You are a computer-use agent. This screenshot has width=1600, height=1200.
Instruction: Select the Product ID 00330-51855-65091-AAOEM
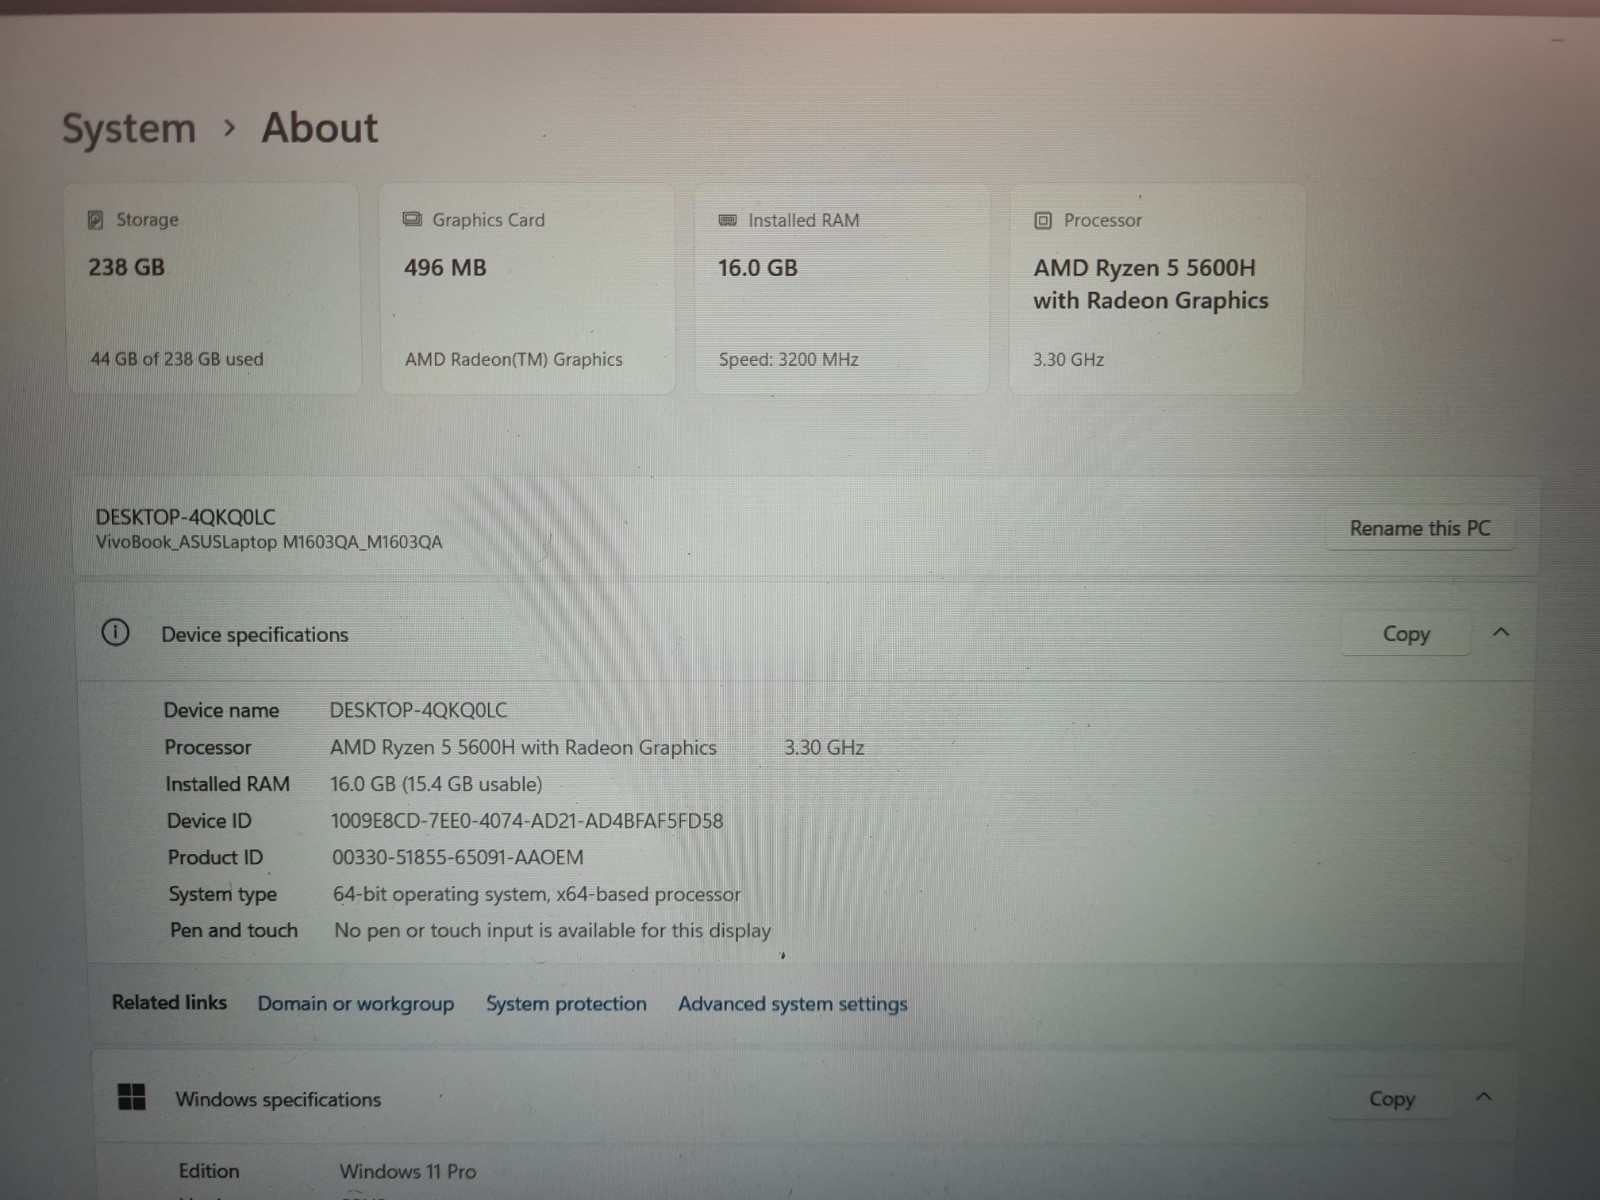coord(458,857)
